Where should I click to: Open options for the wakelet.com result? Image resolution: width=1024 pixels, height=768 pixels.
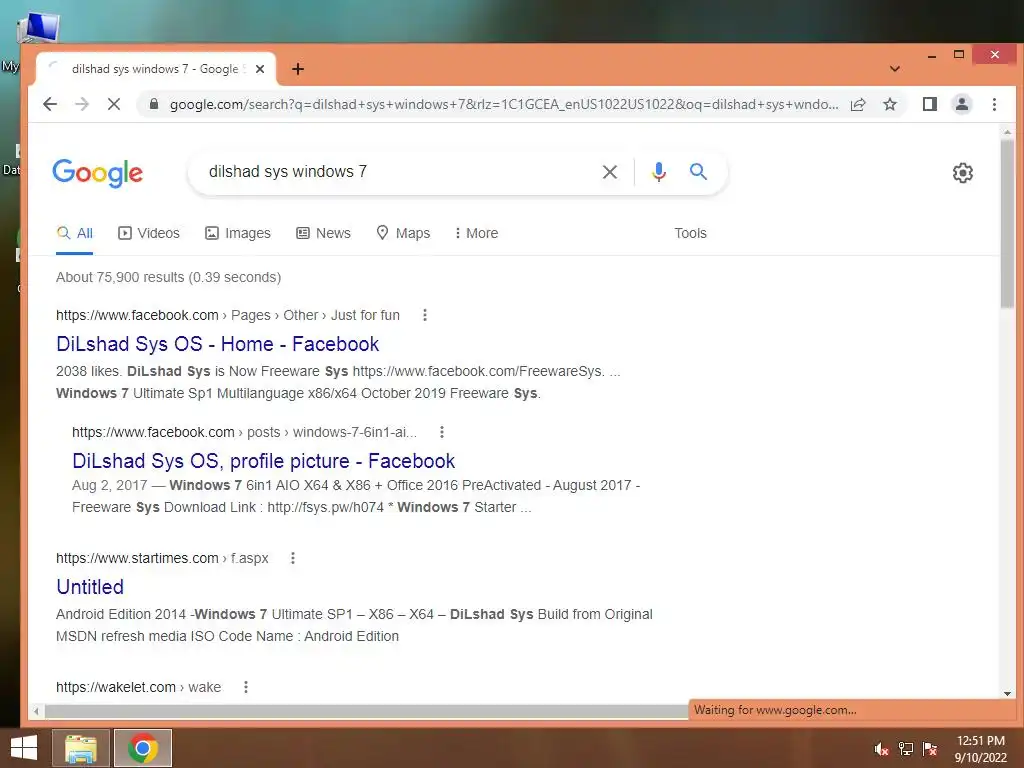click(x=246, y=687)
